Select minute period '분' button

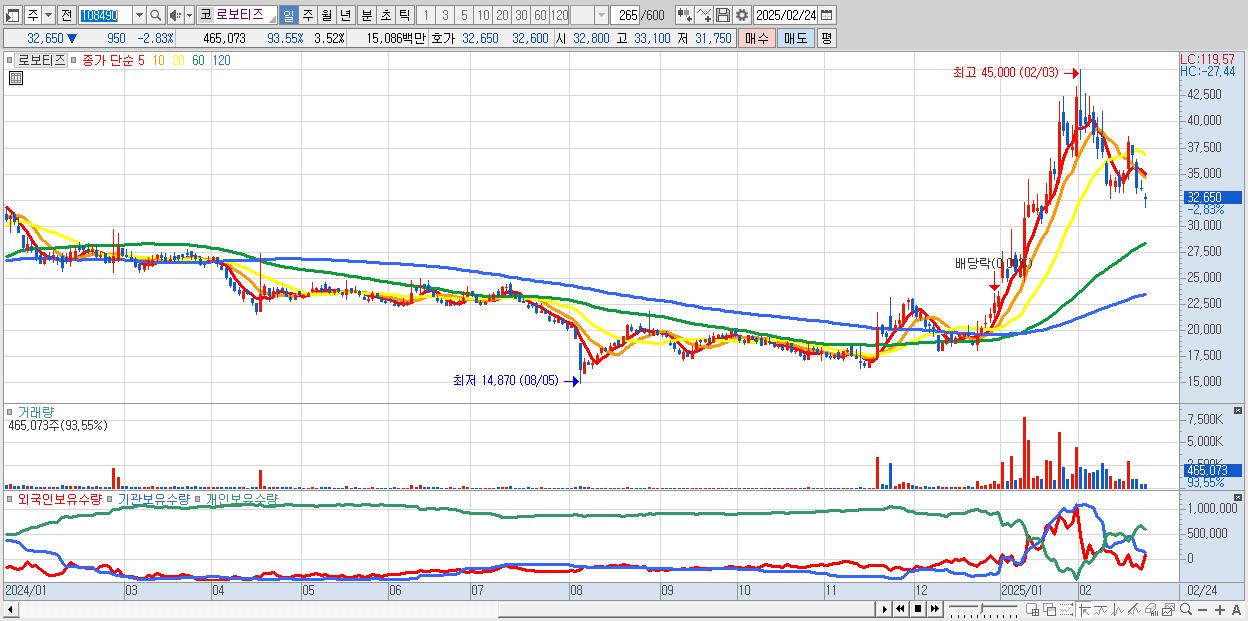tap(366, 15)
